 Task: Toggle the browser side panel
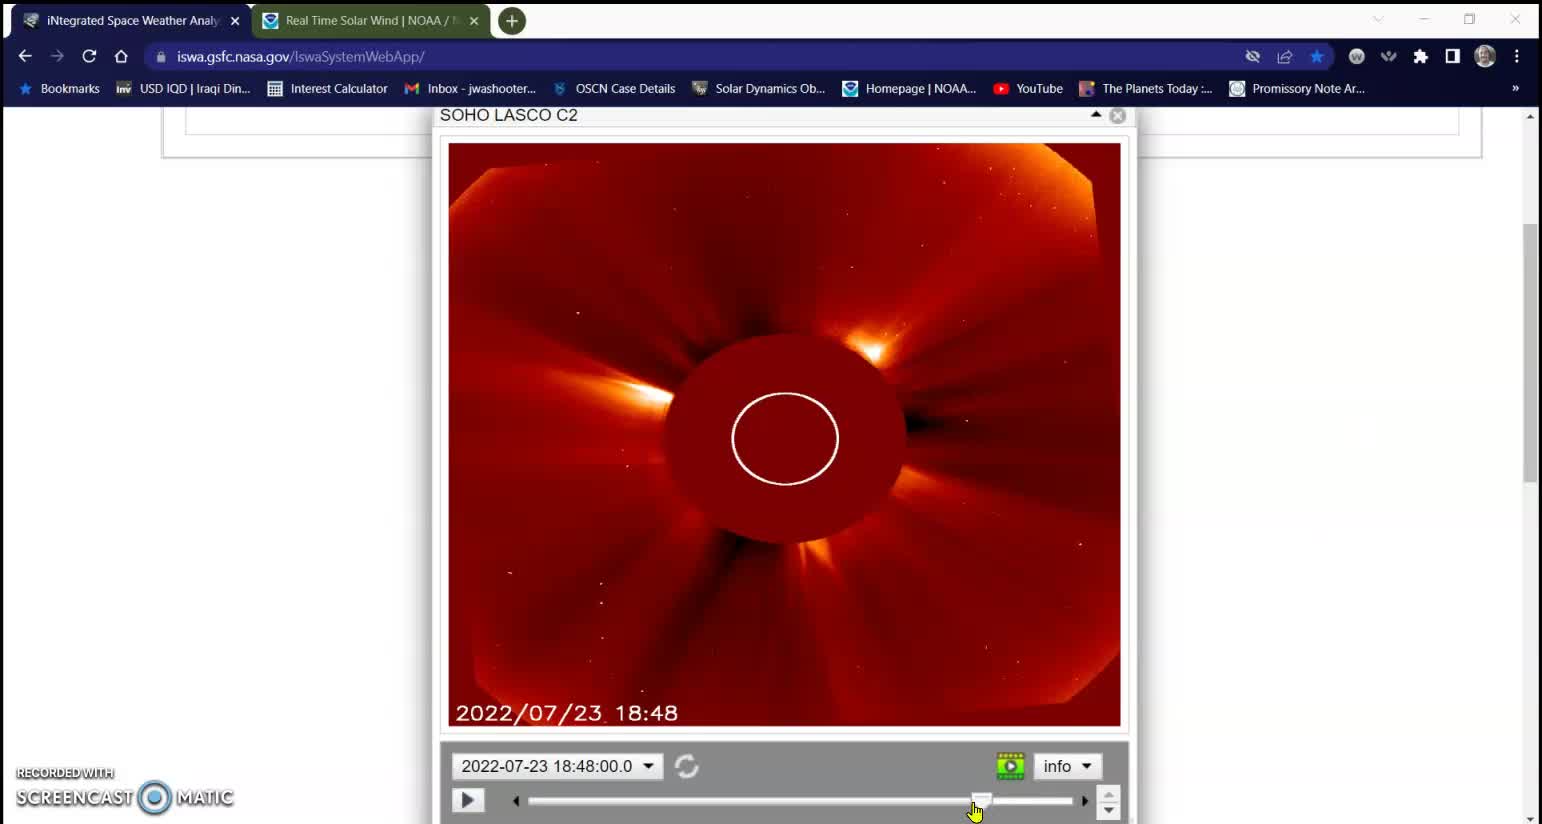[1452, 56]
